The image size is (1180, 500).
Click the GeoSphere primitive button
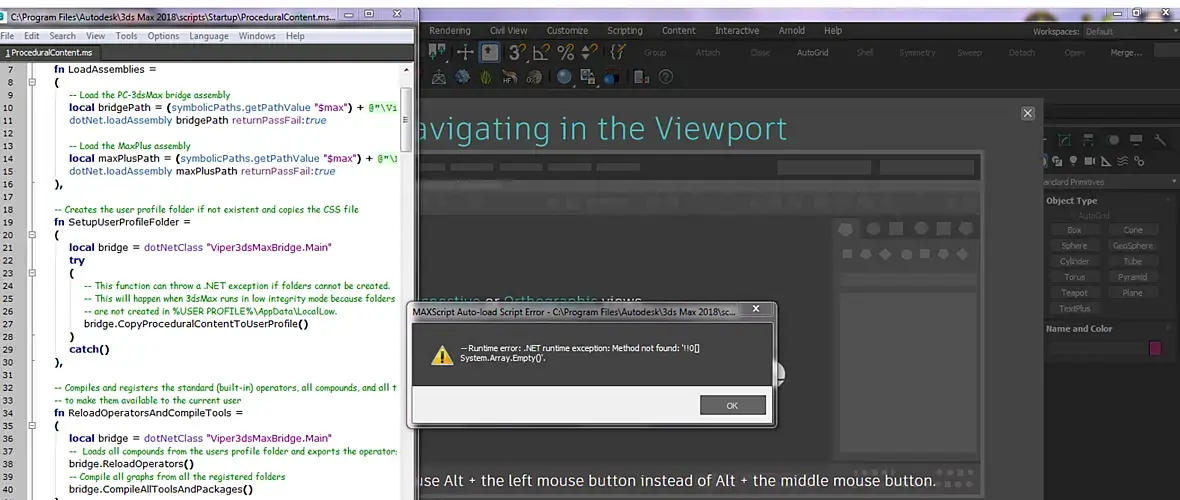point(1132,245)
